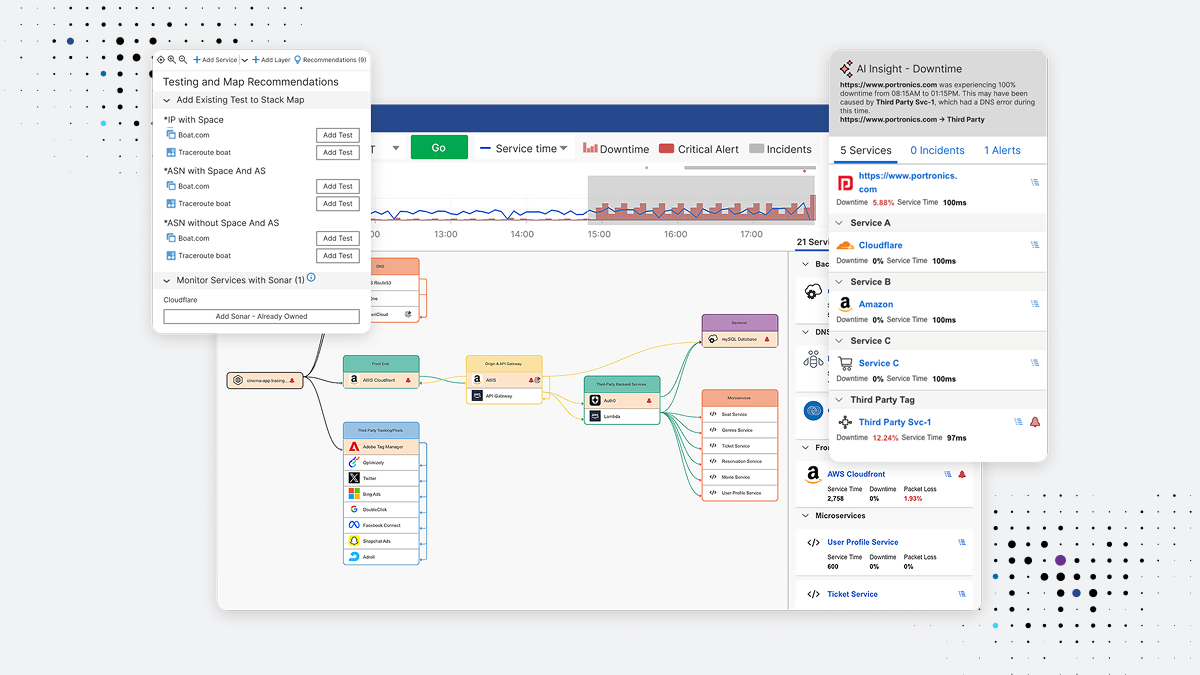The image size is (1200, 675).
Task: Switch to the 5 Services tab
Action: (866, 150)
